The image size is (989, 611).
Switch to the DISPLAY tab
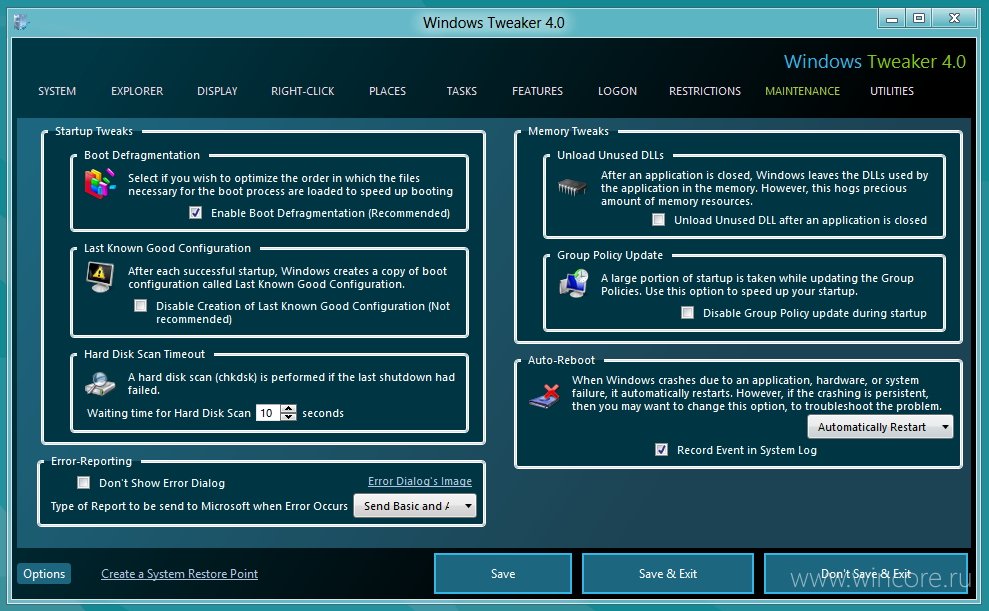pos(217,91)
